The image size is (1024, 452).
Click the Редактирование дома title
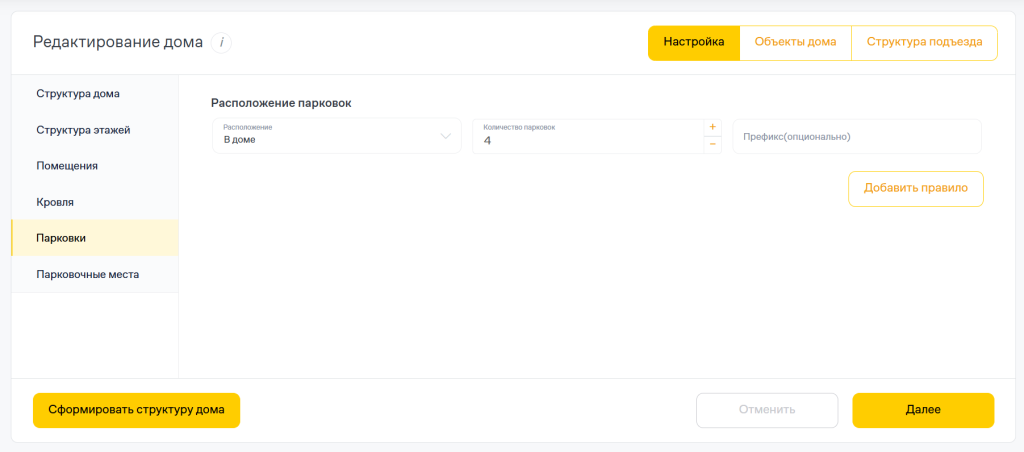tap(118, 43)
